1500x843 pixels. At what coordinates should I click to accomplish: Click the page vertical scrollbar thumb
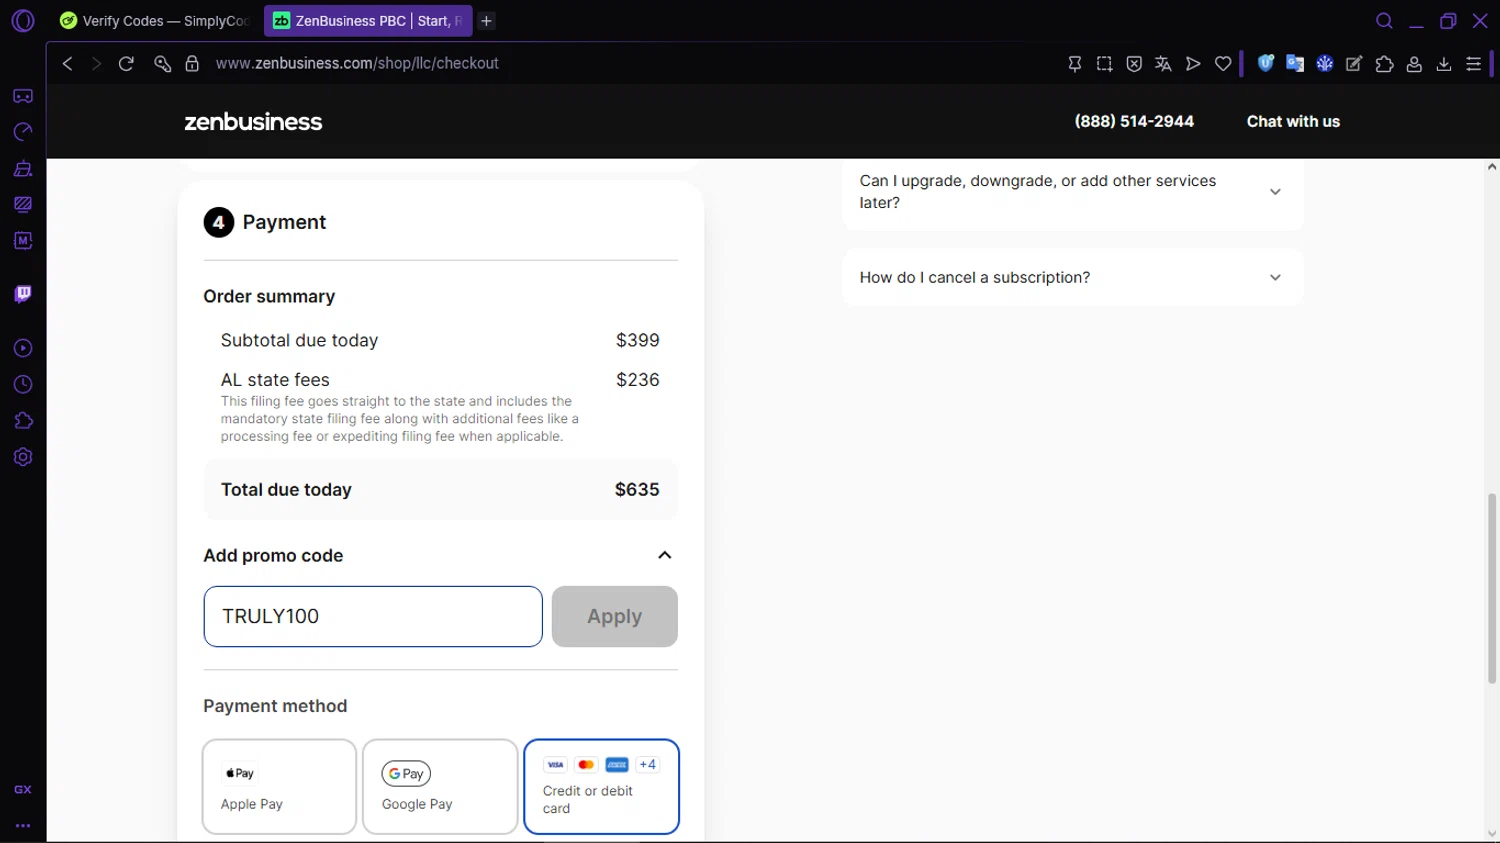[1492, 588]
